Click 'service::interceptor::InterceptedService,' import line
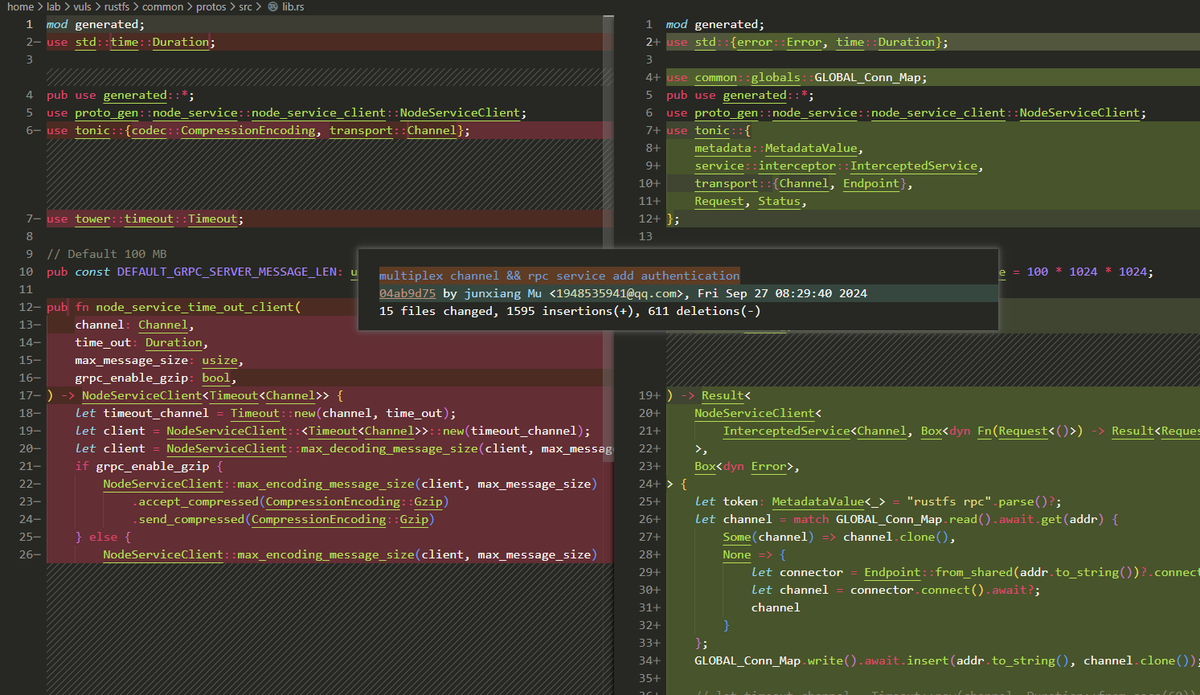1200x695 pixels. (x=840, y=166)
